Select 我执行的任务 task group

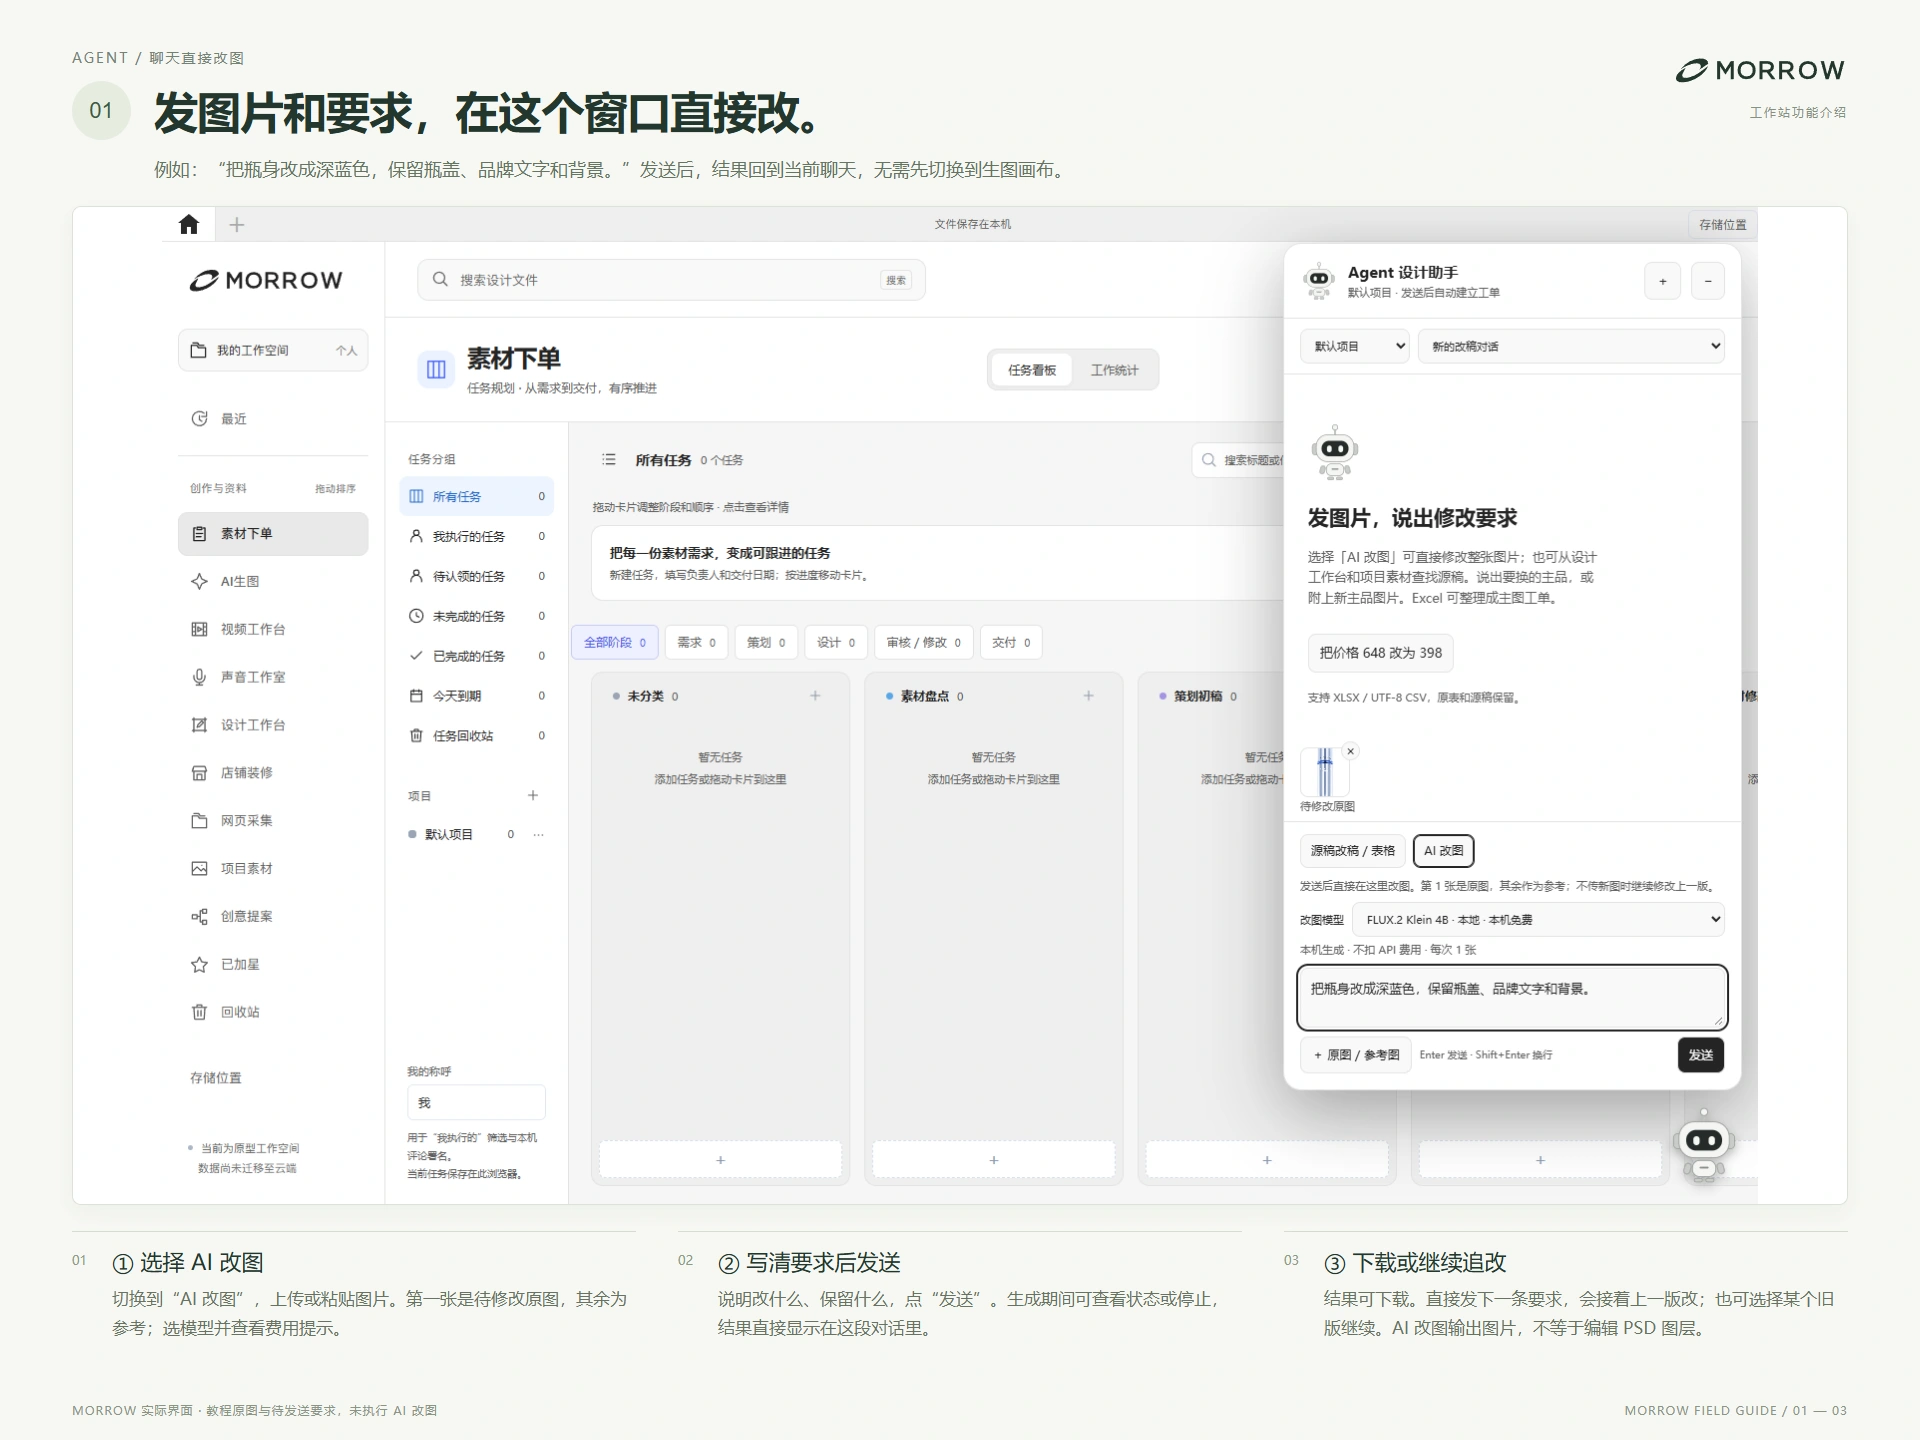click(x=477, y=537)
